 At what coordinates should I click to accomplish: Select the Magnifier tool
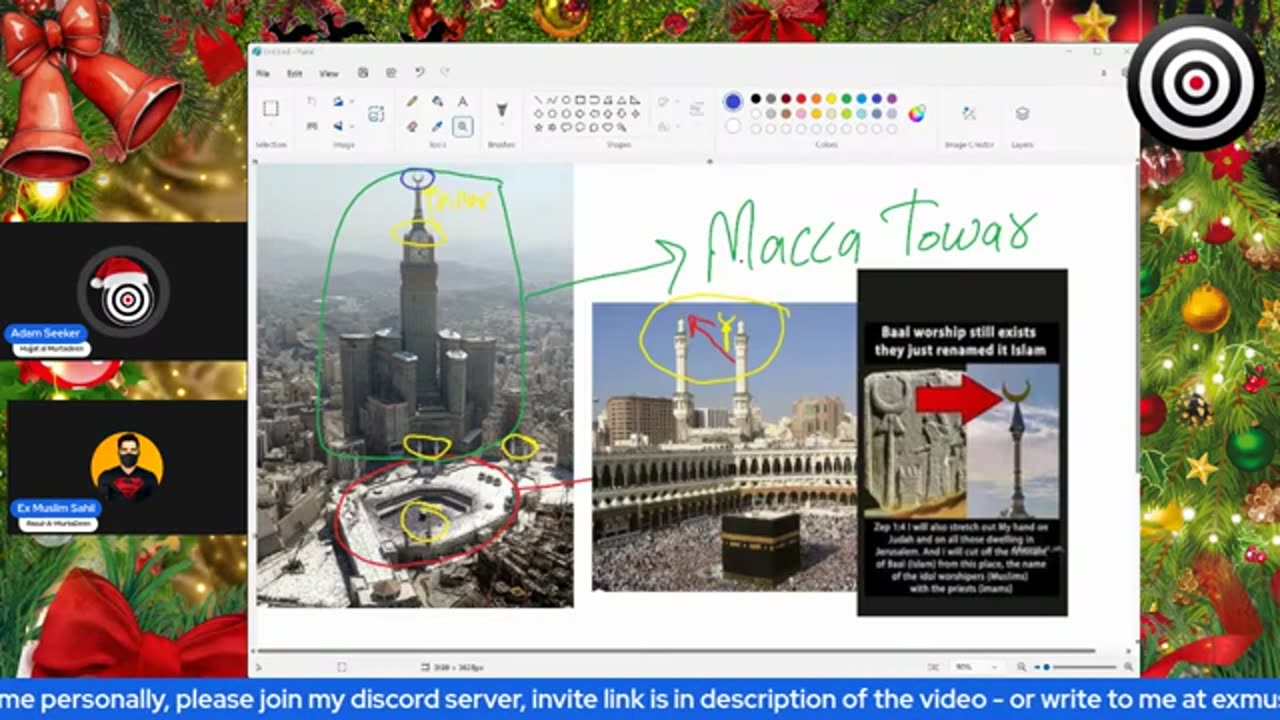[462, 126]
